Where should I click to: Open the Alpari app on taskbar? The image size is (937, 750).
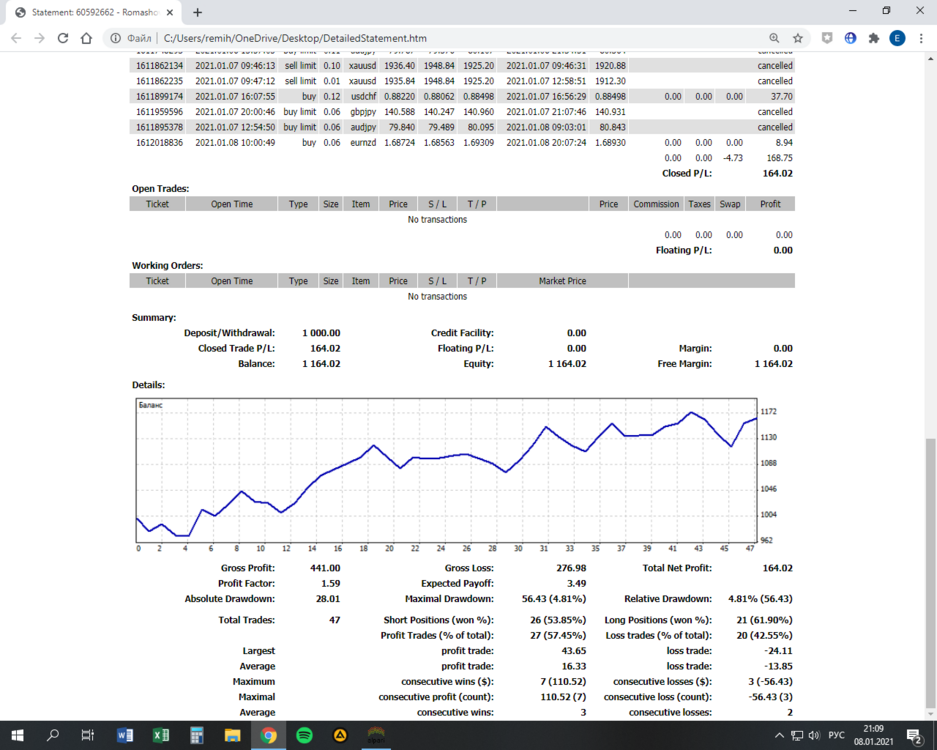(376, 735)
